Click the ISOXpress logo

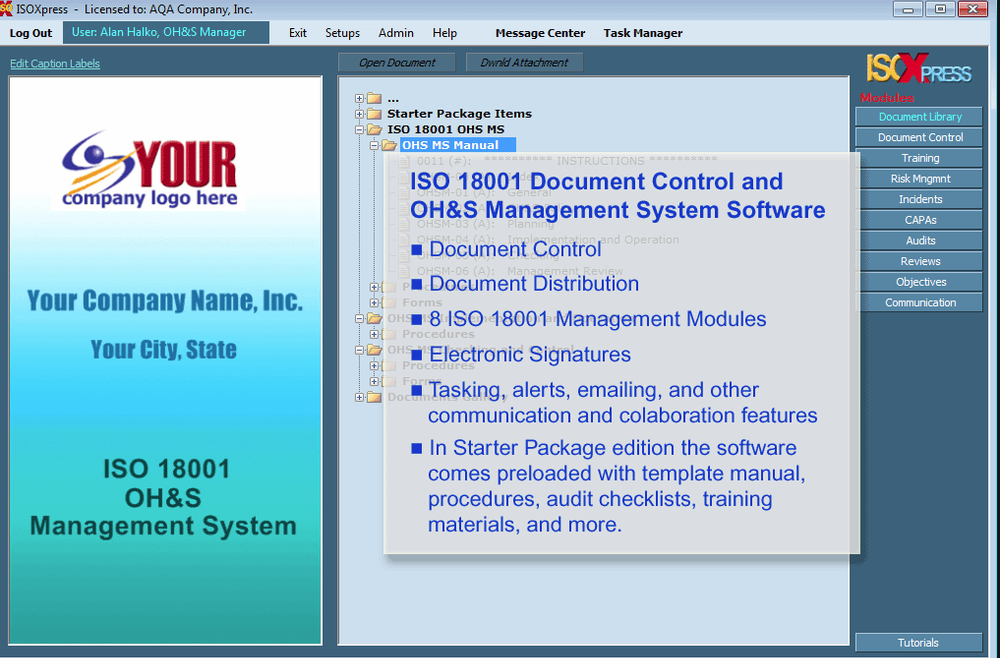pos(918,69)
